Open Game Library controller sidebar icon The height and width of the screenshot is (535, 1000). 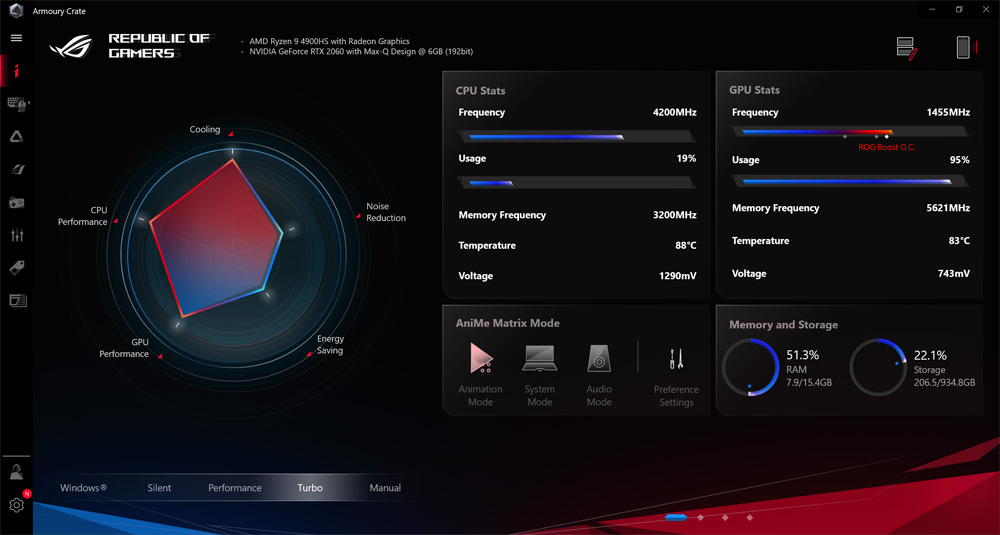click(17, 203)
